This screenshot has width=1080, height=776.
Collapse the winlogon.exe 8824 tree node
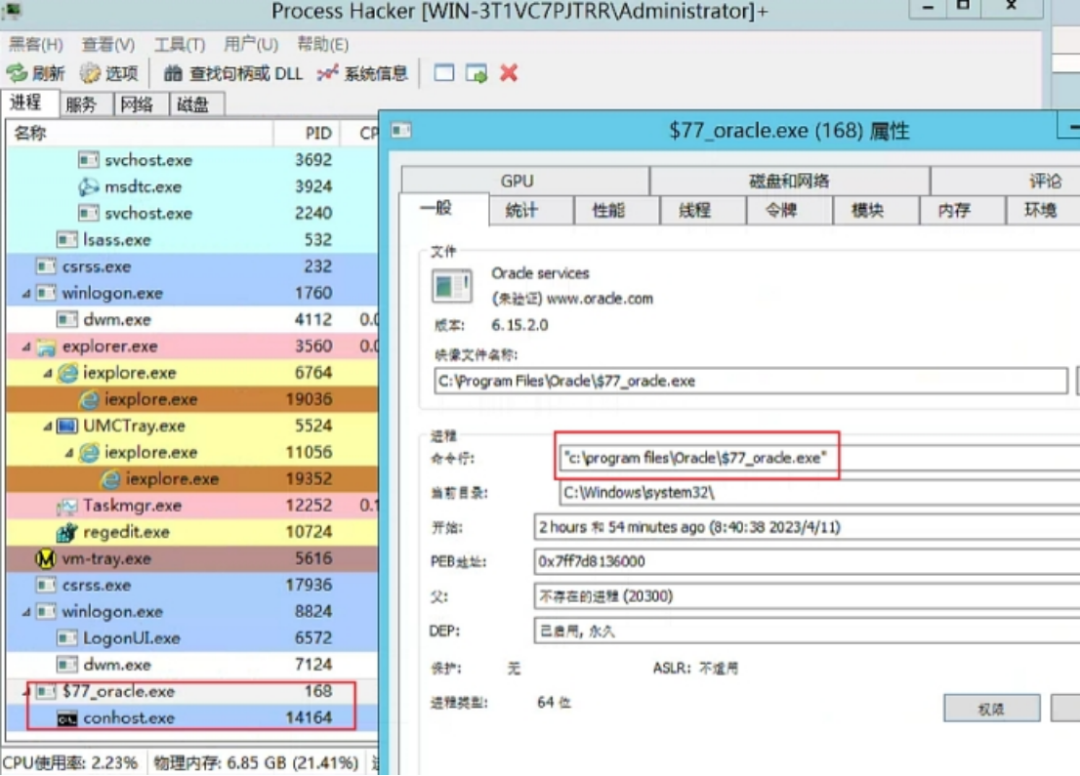[27, 611]
